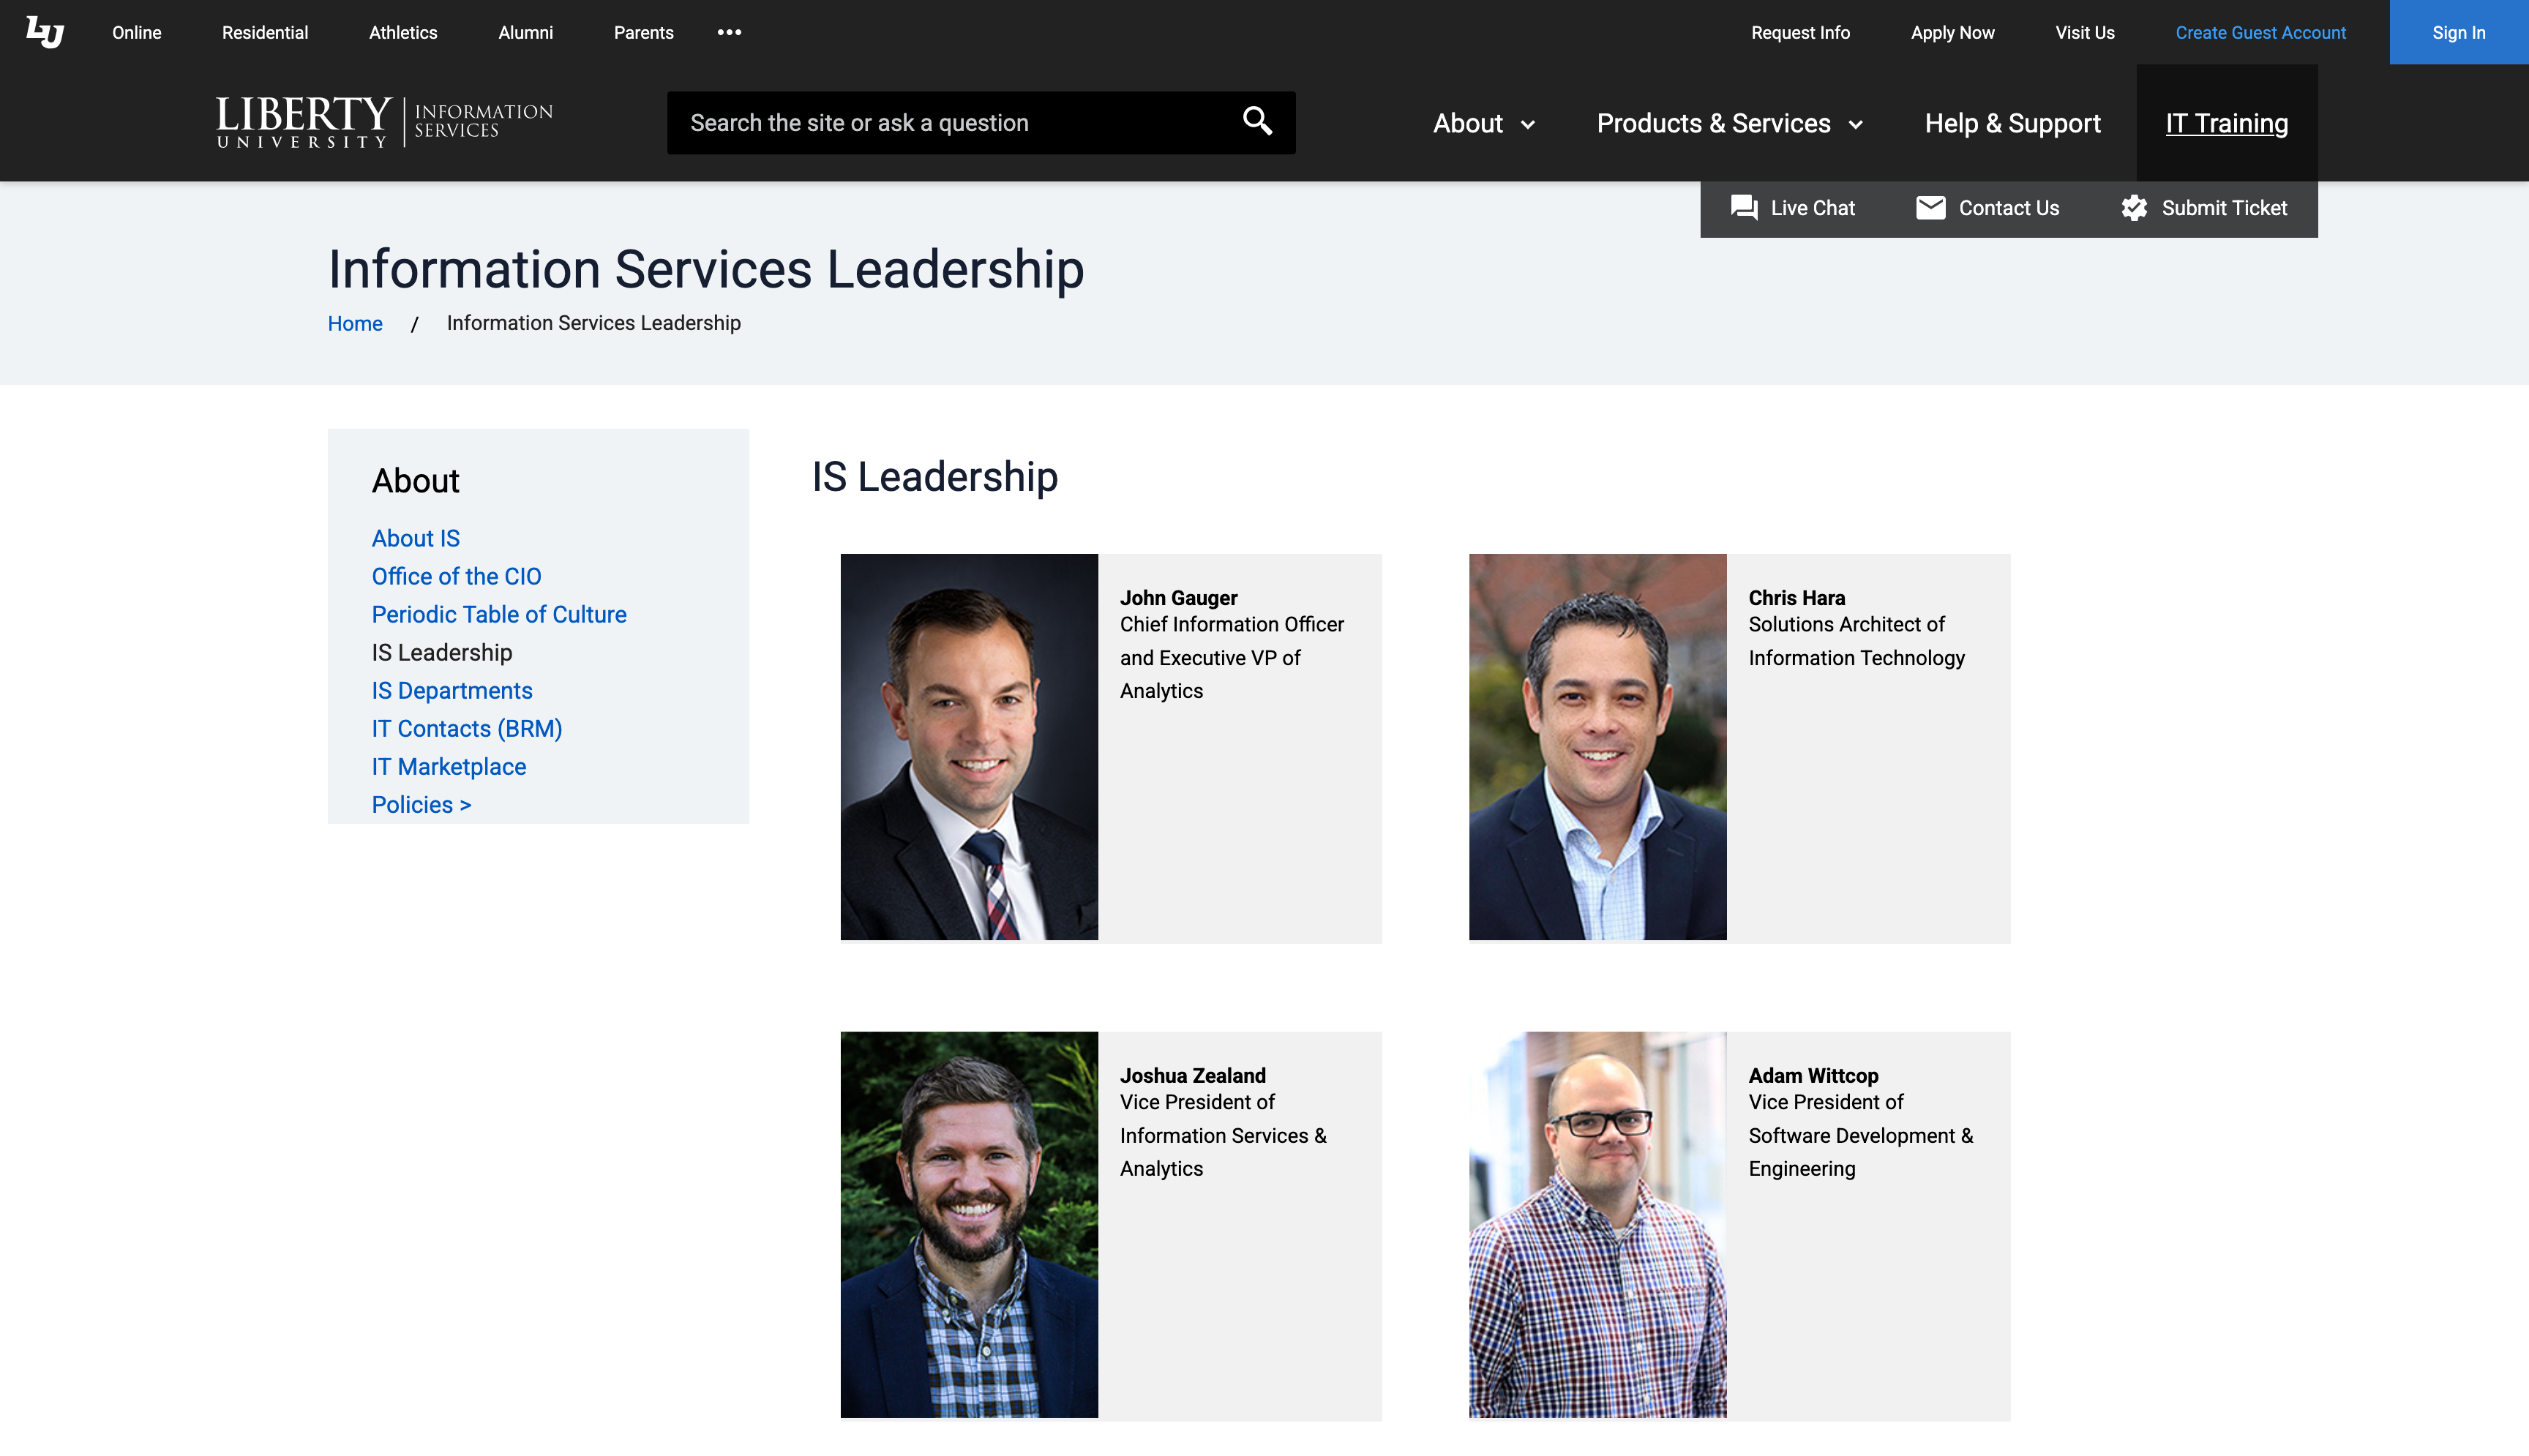2529x1456 pixels.
Task: Click the Submit Ticket badge icon
Action: [x=2134, y=207]
